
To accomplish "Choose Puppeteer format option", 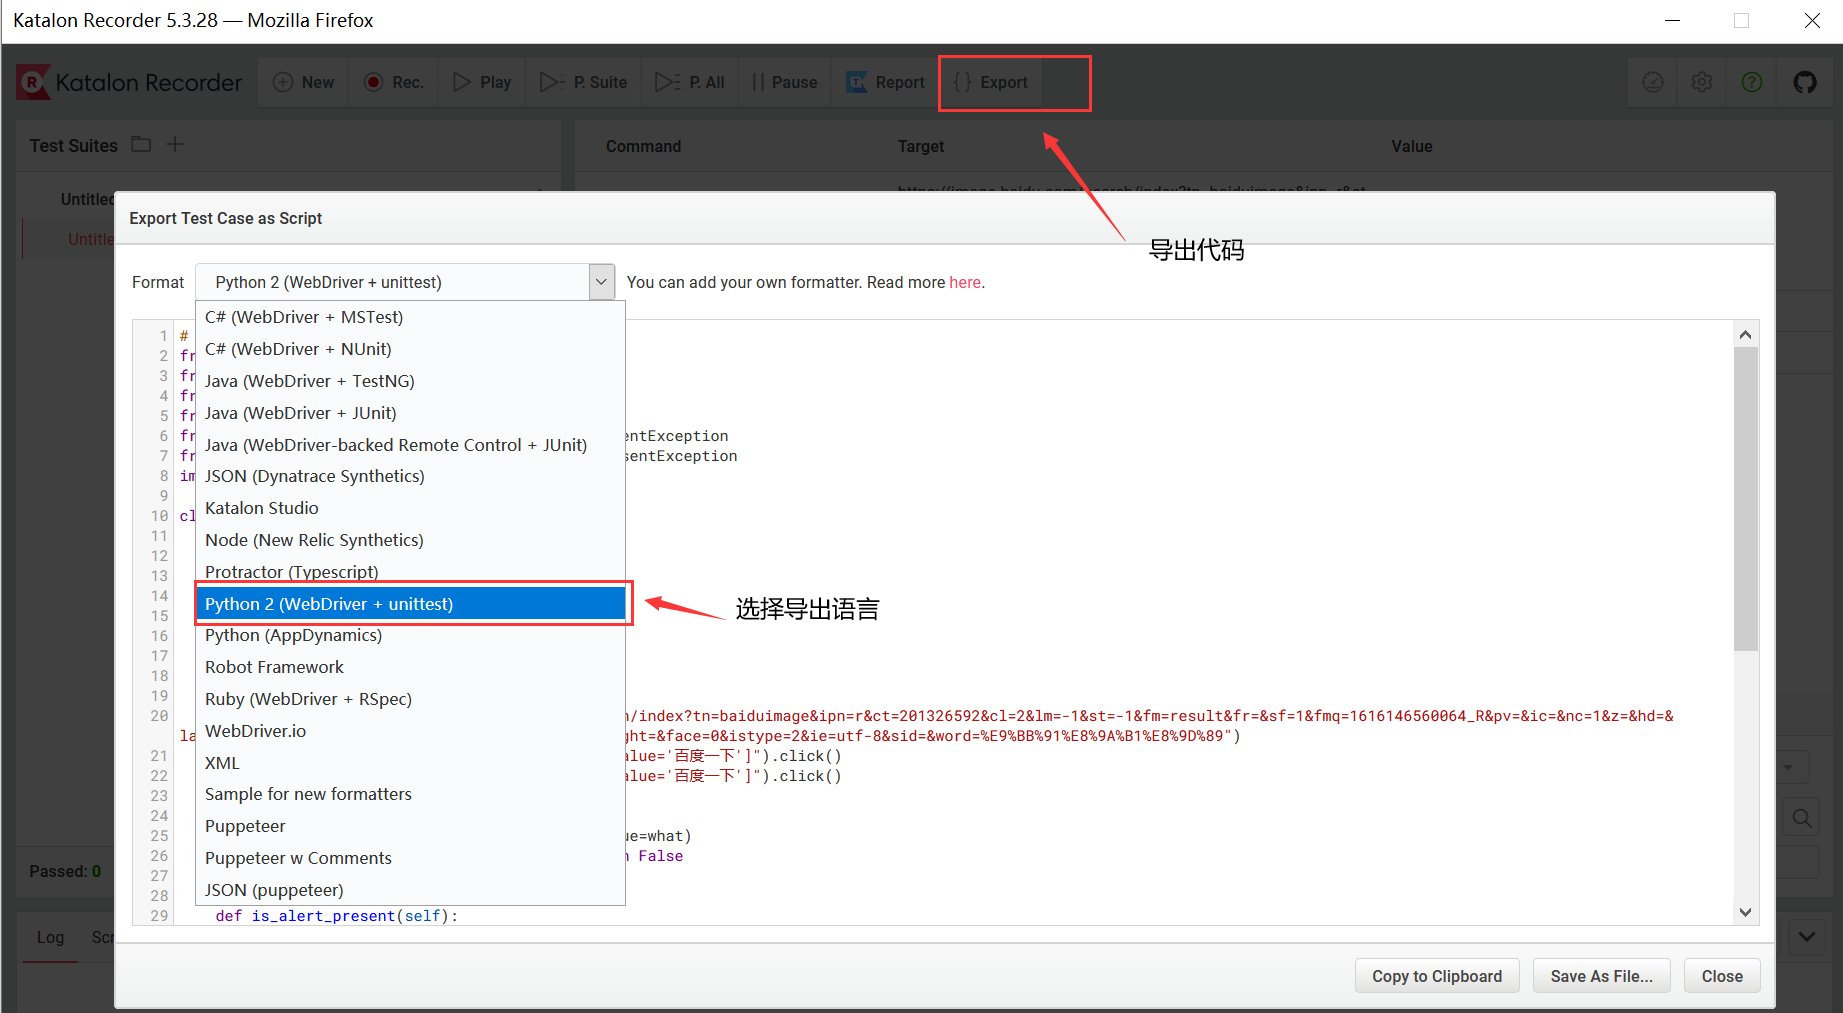I will click(x=410, y=826).
